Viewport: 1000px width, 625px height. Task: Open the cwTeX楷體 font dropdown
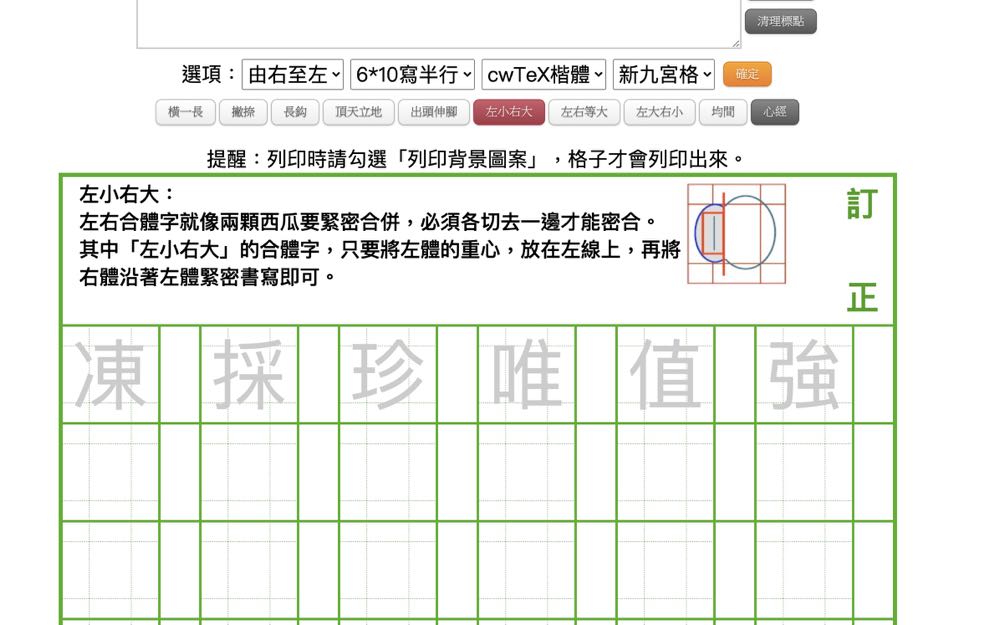(544, 75)
